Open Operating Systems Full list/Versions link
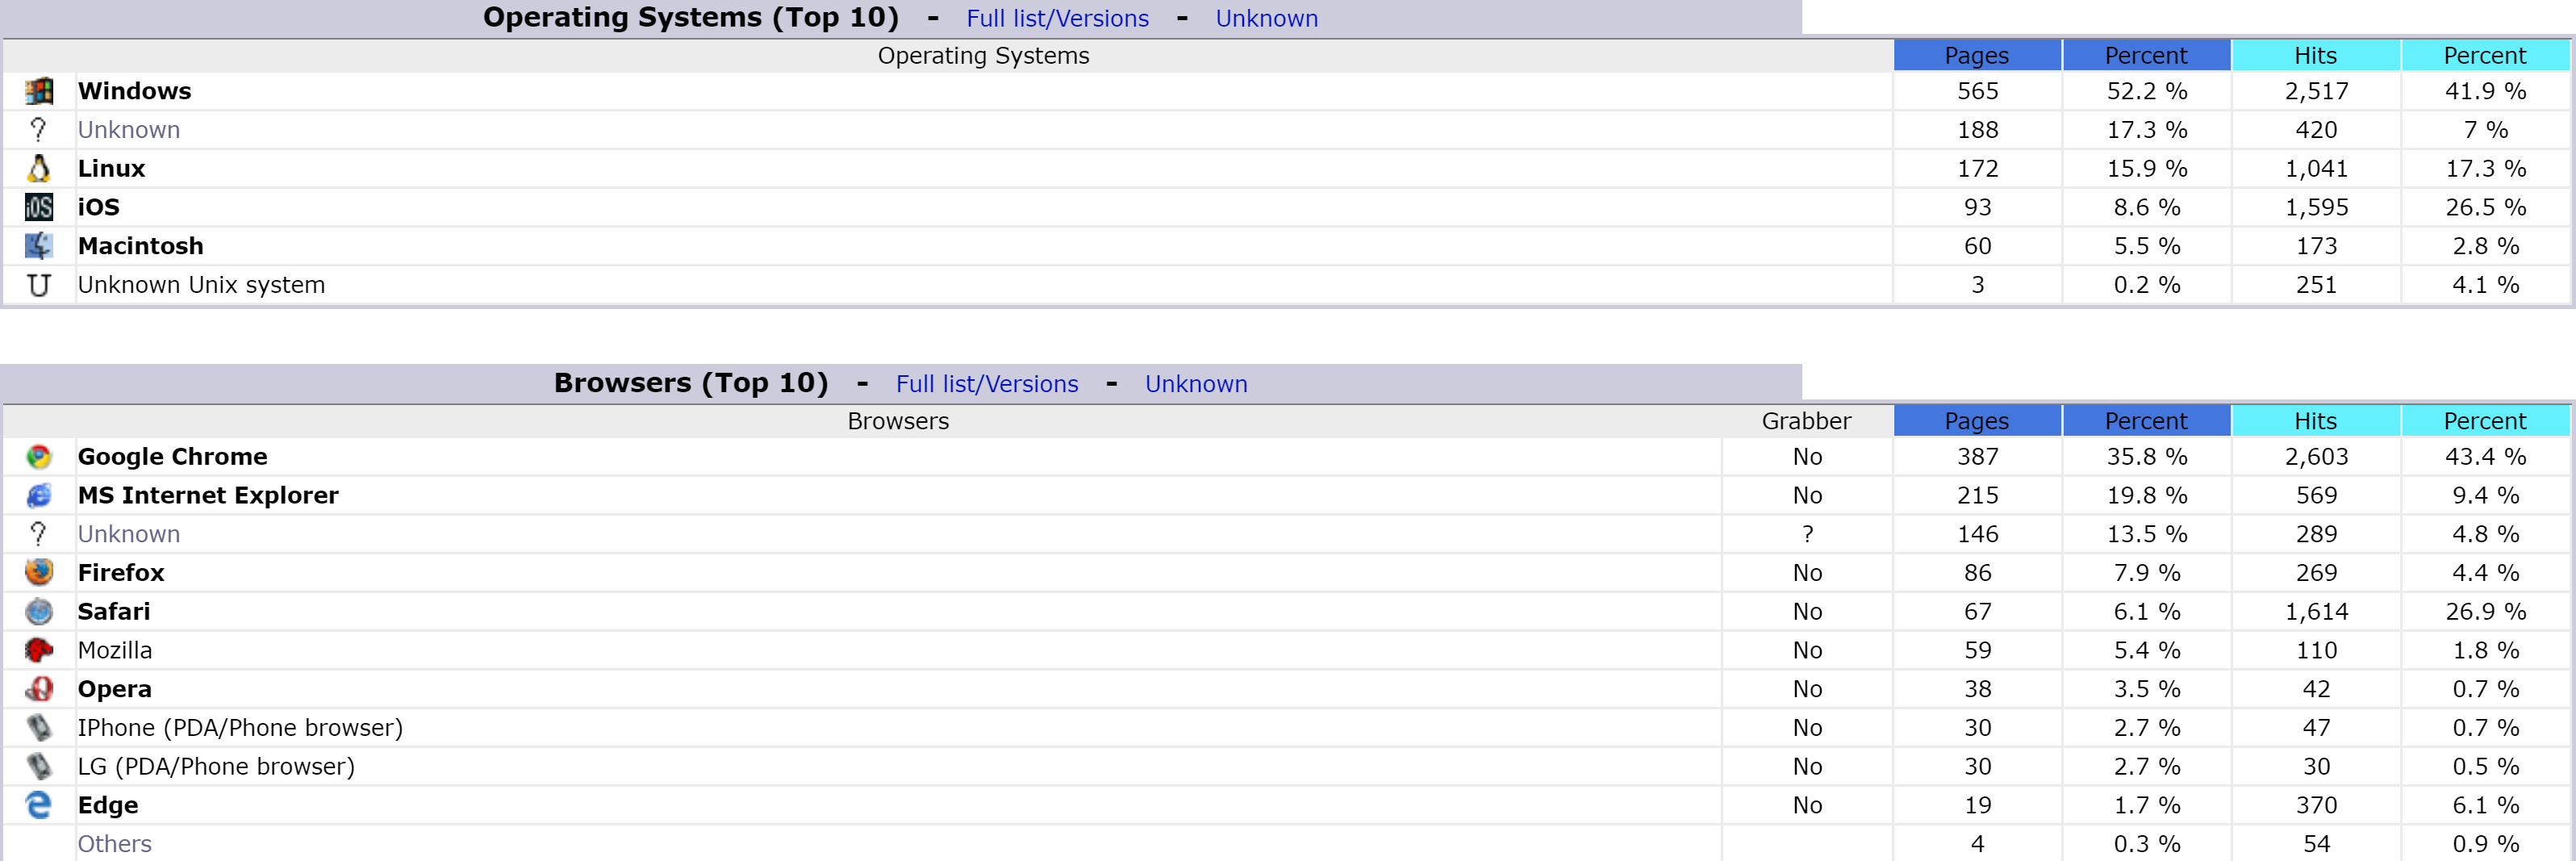2576x861 pixels. [x=1057, y=18]
